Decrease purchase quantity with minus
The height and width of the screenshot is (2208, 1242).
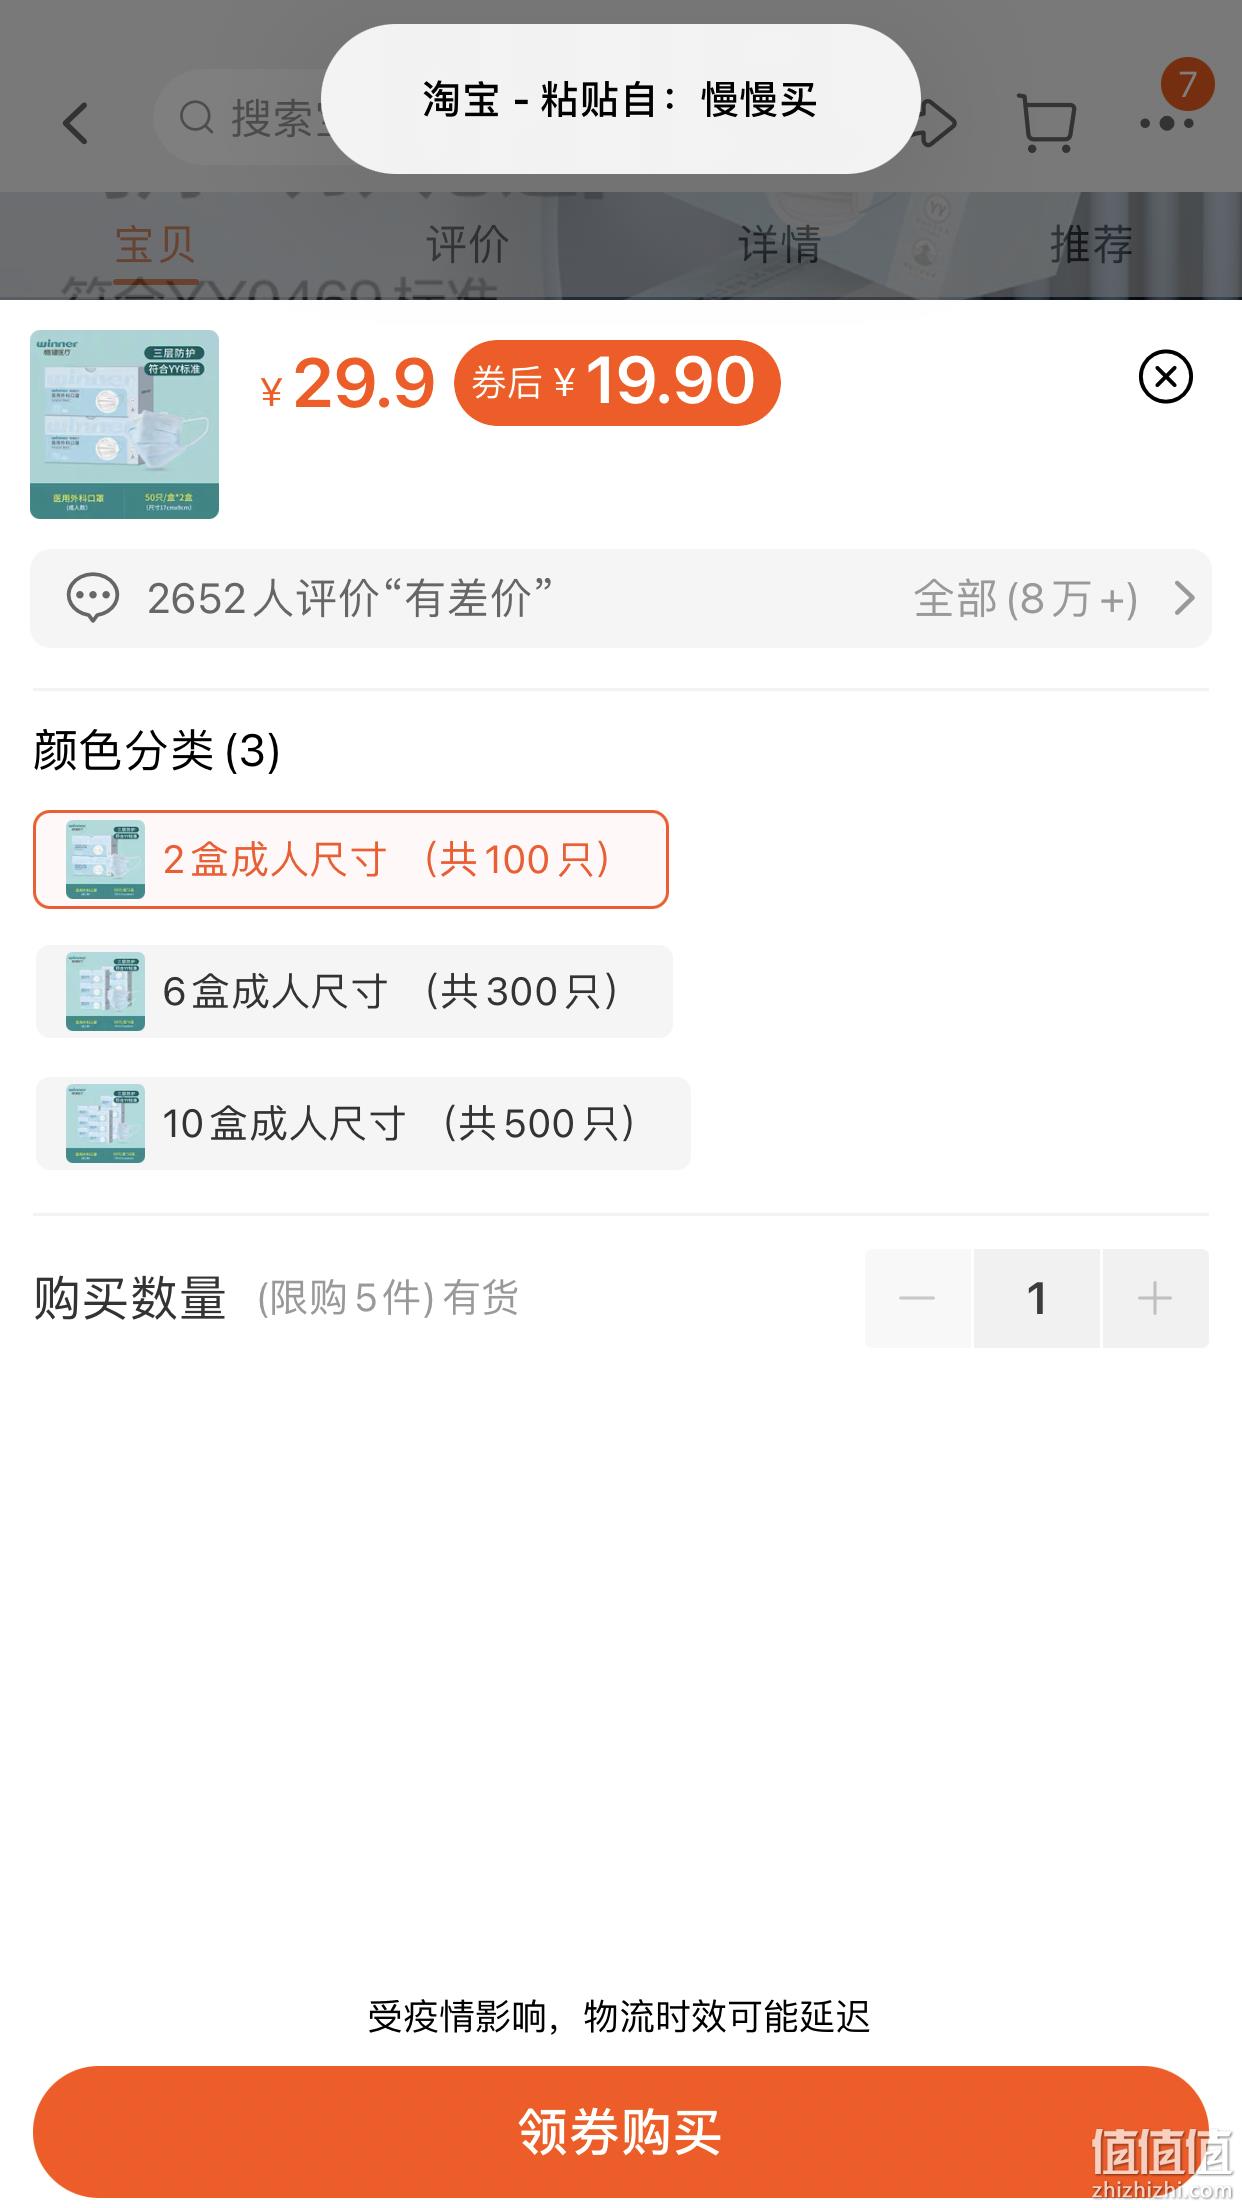917,1298
